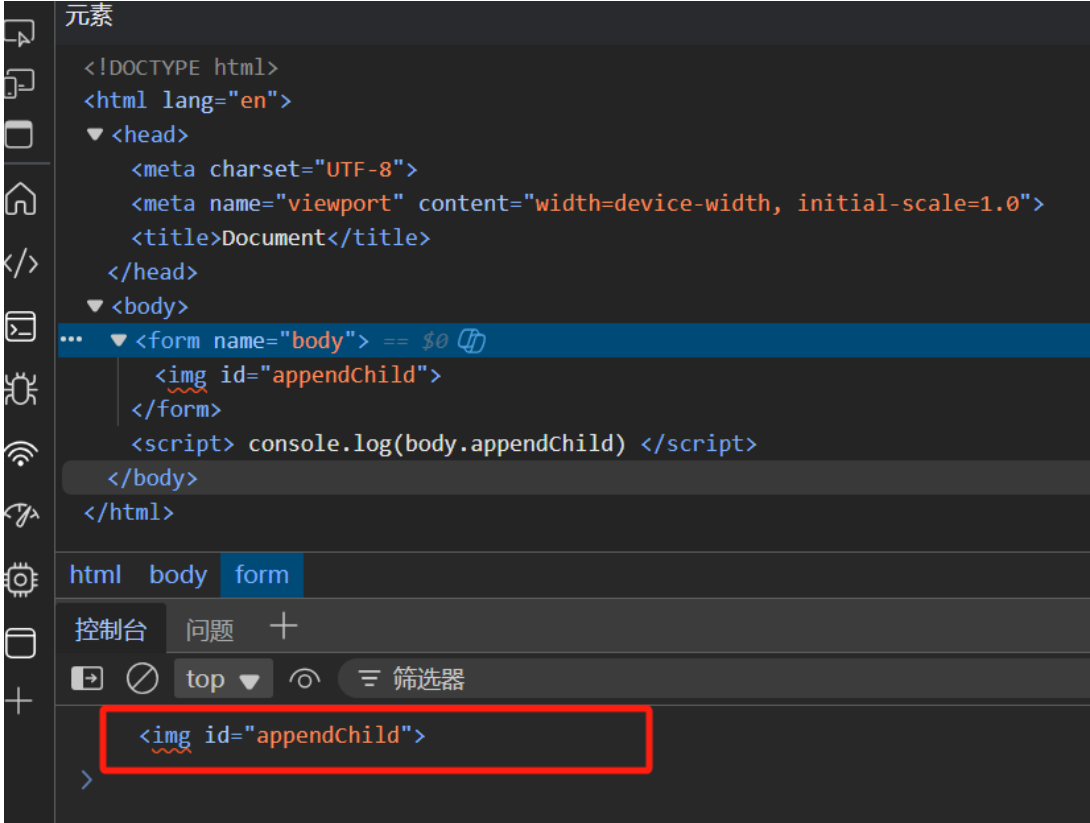Focus the 筛选器 filter field
Screen dimensions: 1090x823
(x=716, y=679)
